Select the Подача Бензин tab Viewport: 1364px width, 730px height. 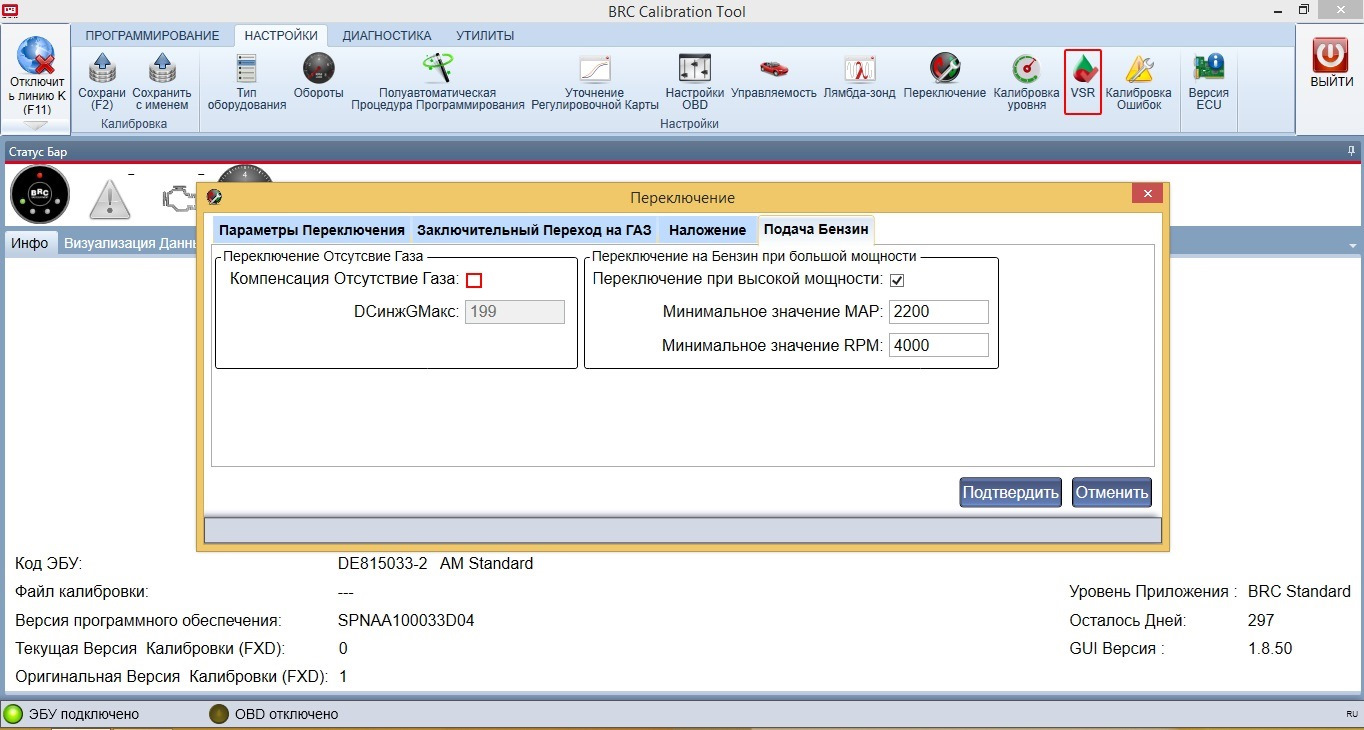(816, 230)
